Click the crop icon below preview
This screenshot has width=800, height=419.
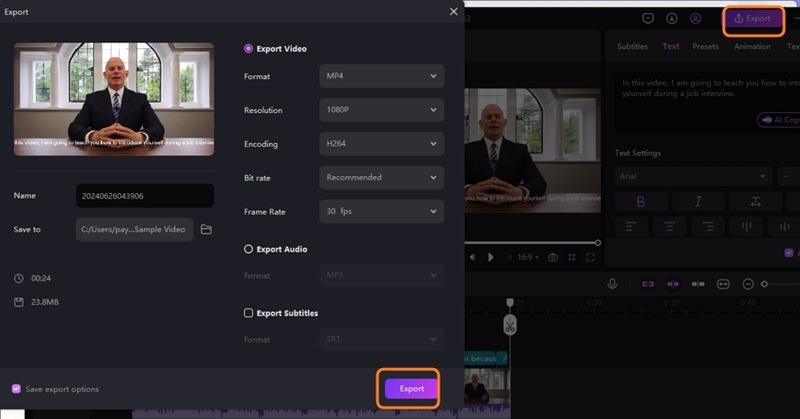tap(571, 257)
